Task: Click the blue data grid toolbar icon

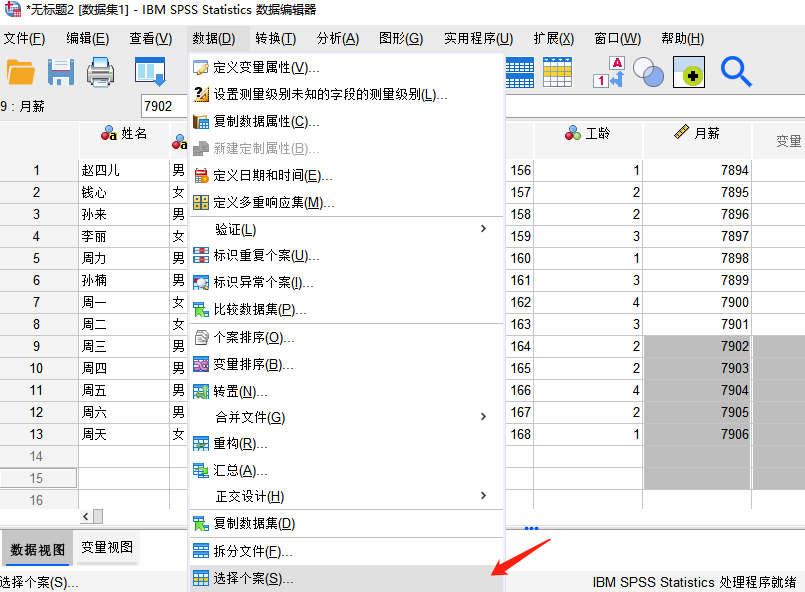Action: click(520, 72)
